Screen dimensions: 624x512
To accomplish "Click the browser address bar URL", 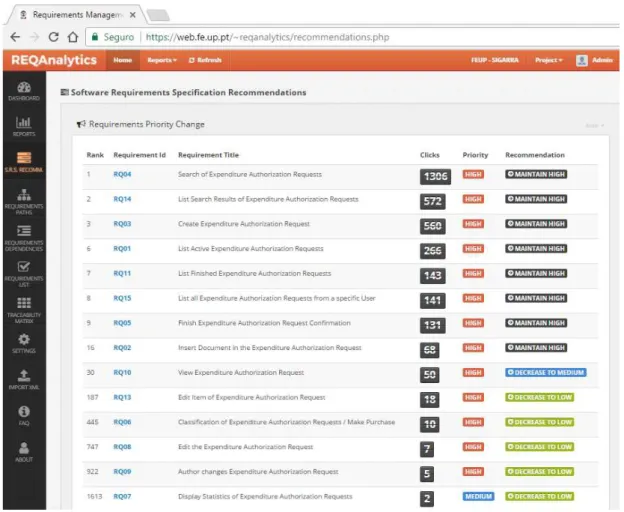I will 267,37.
